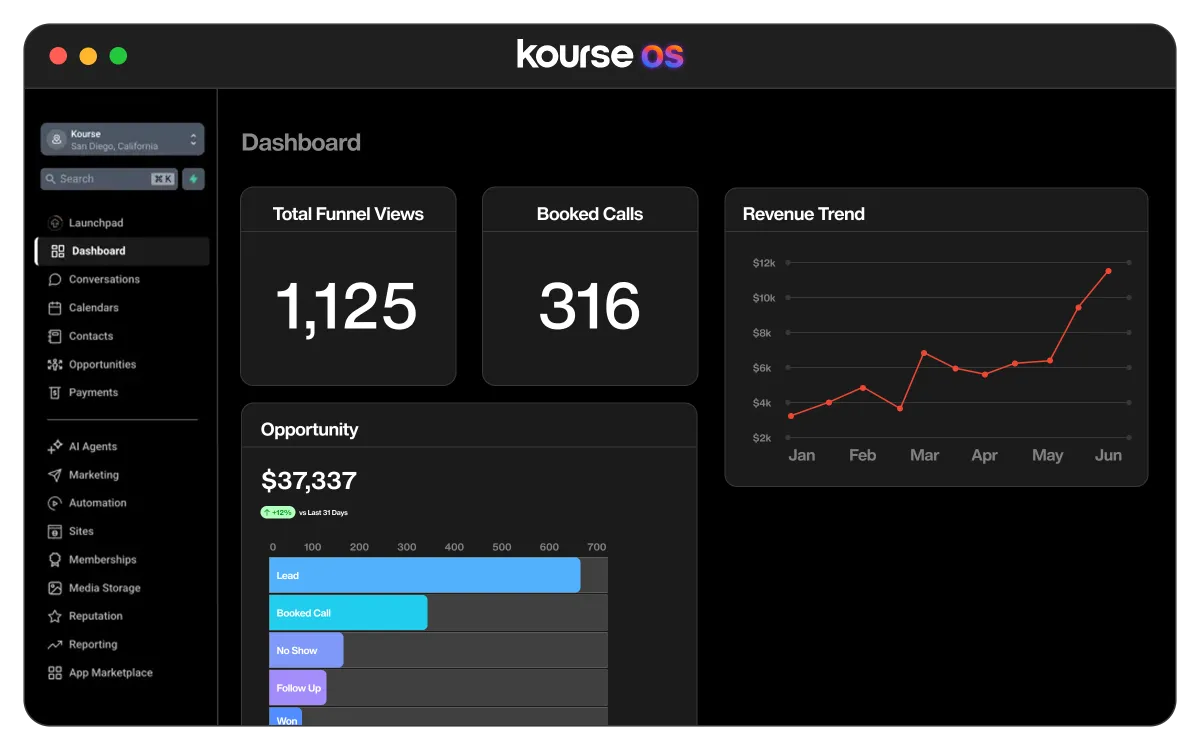Viewport: 1200px width, 750px height.
Task: Click the Jun data point on revenue line
Action: coord(1108,271)
